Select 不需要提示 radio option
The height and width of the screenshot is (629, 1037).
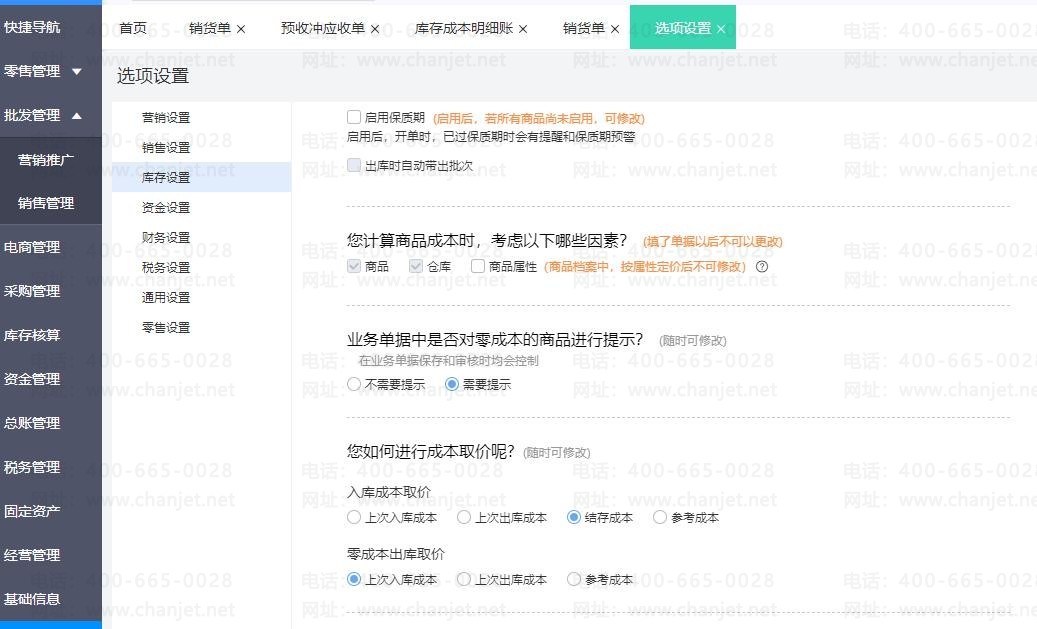coord(354,384)
